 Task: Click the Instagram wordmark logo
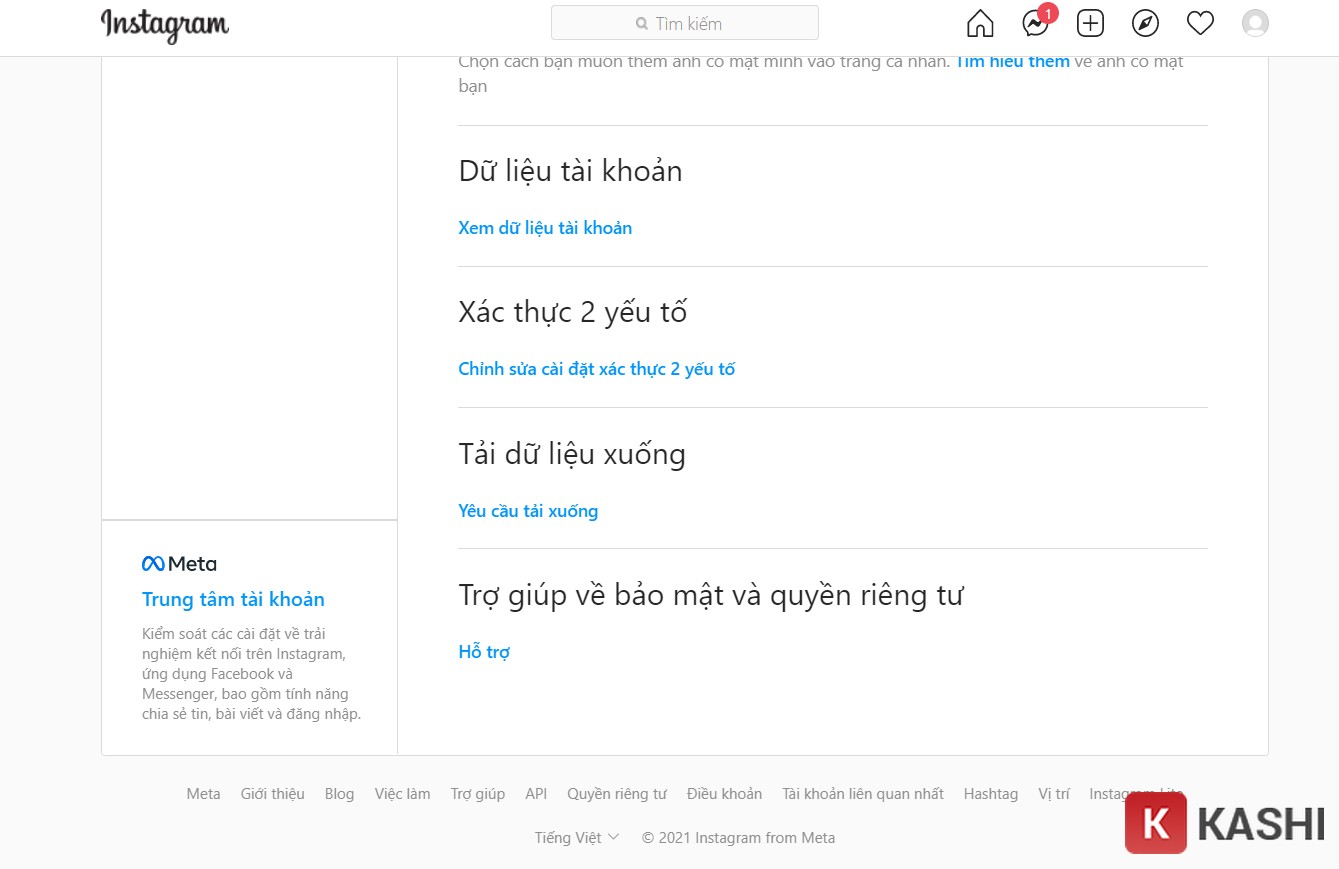tap(164, 25)
